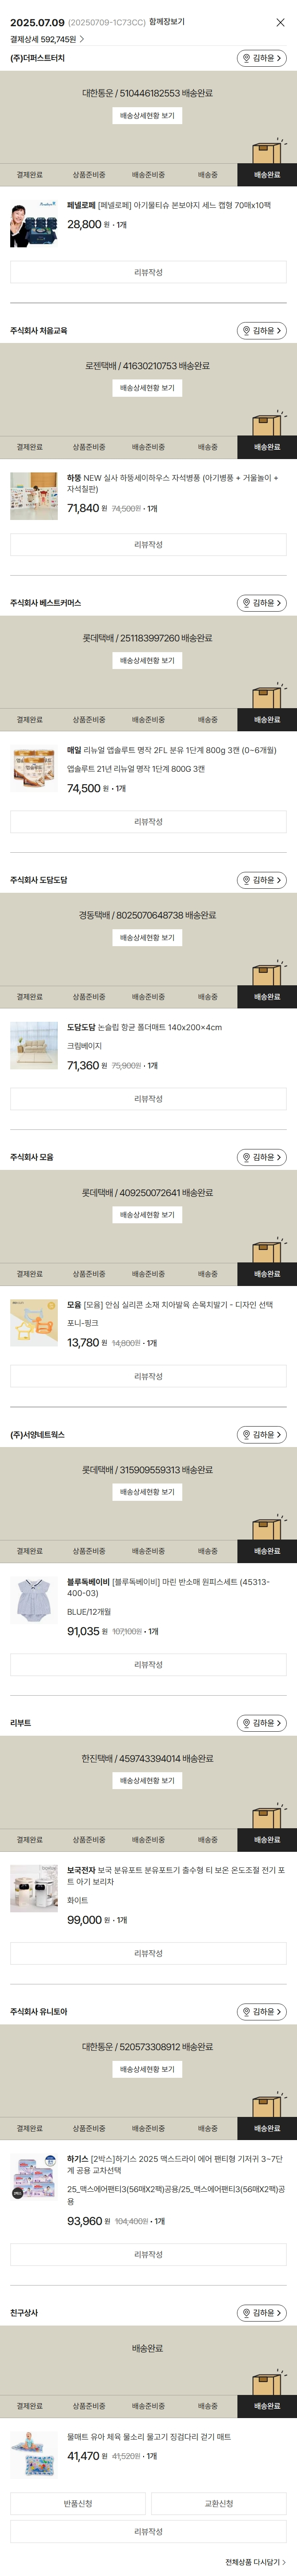Tap 반품신청 for the 몰매트 item
This screenshot has width=297, height=2576.
78,2495
